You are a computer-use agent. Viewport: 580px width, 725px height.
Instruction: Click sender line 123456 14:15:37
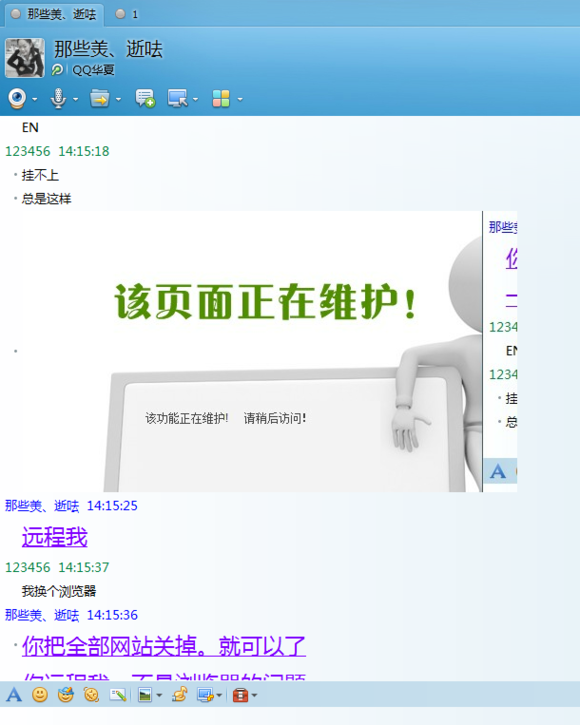(57, 567)
